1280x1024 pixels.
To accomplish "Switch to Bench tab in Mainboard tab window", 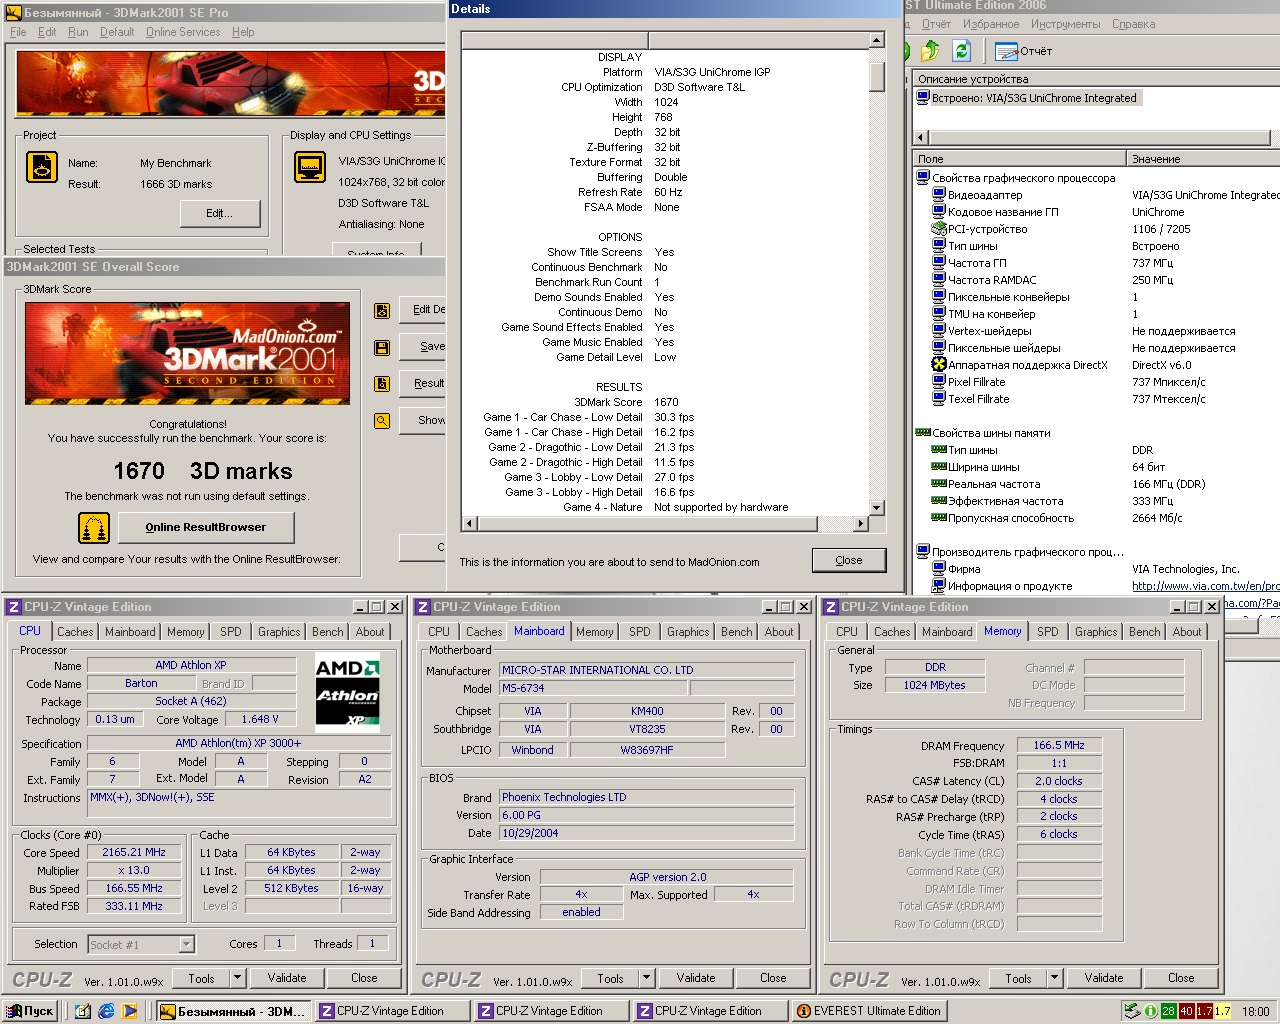I will tap(737, 632).
